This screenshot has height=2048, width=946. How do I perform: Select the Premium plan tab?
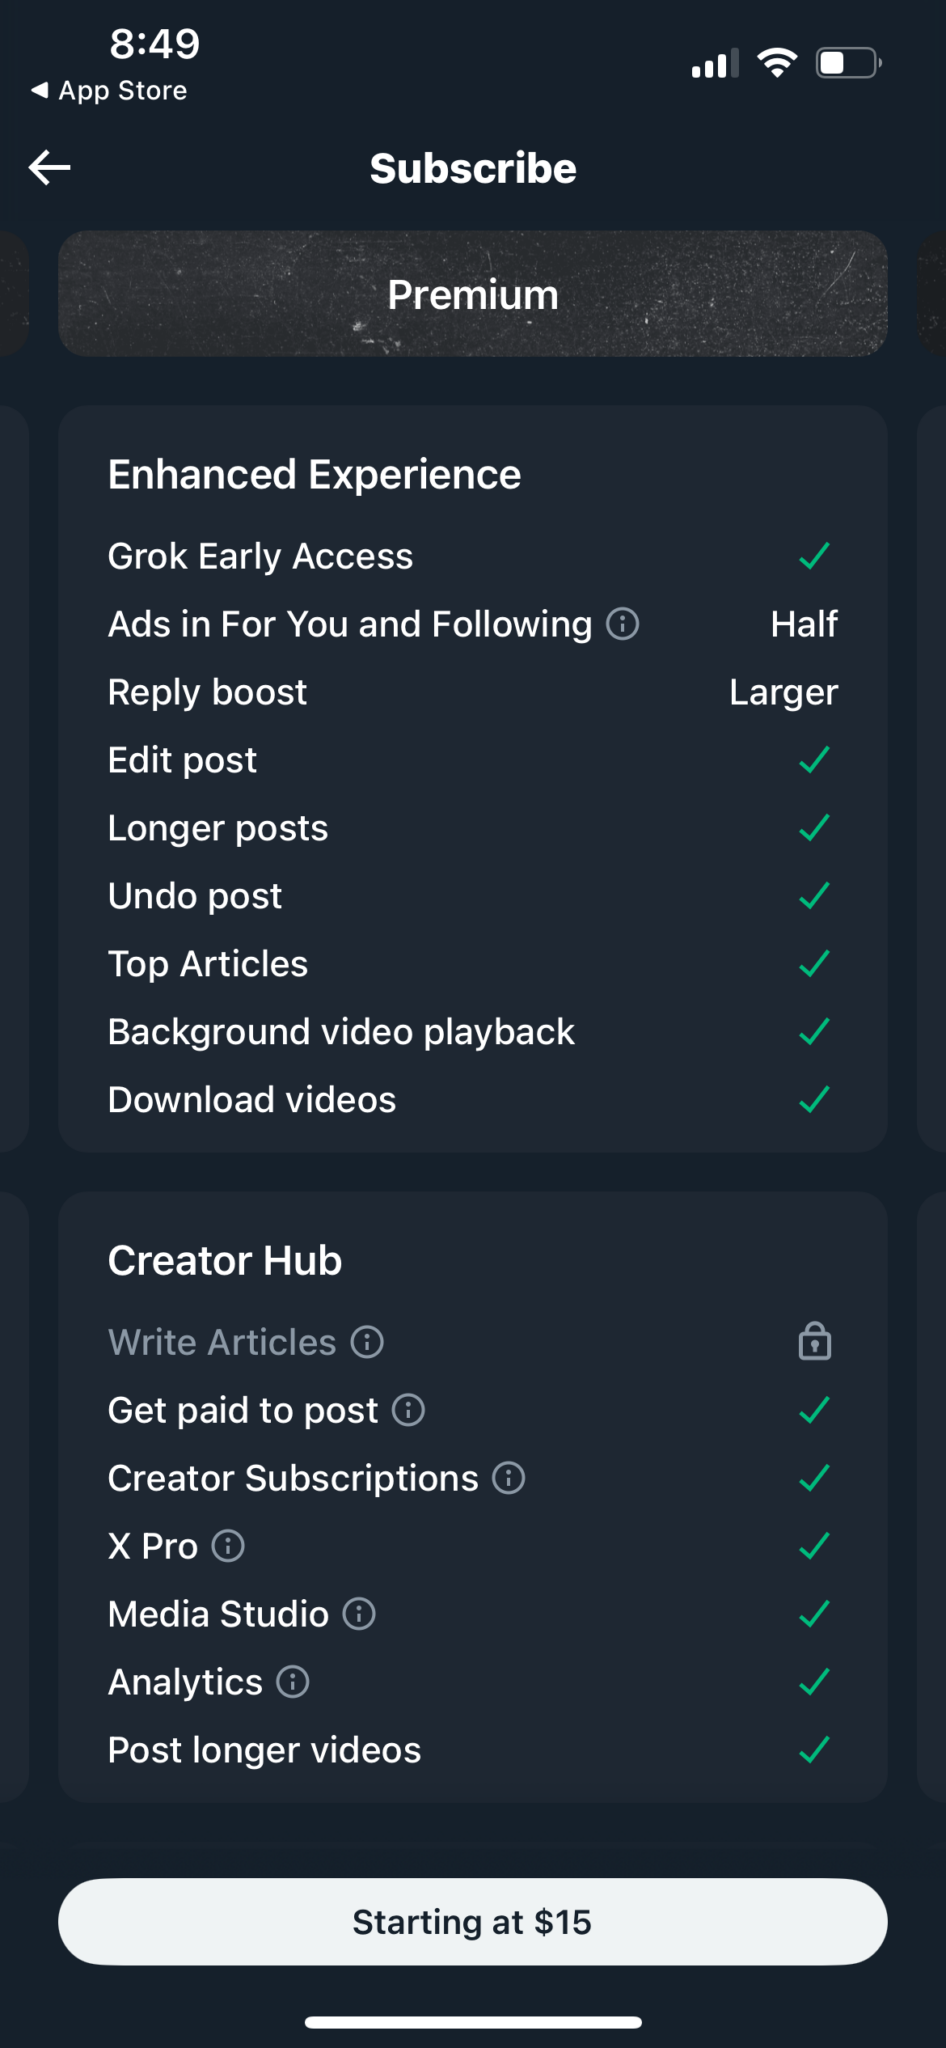(472, 294)
